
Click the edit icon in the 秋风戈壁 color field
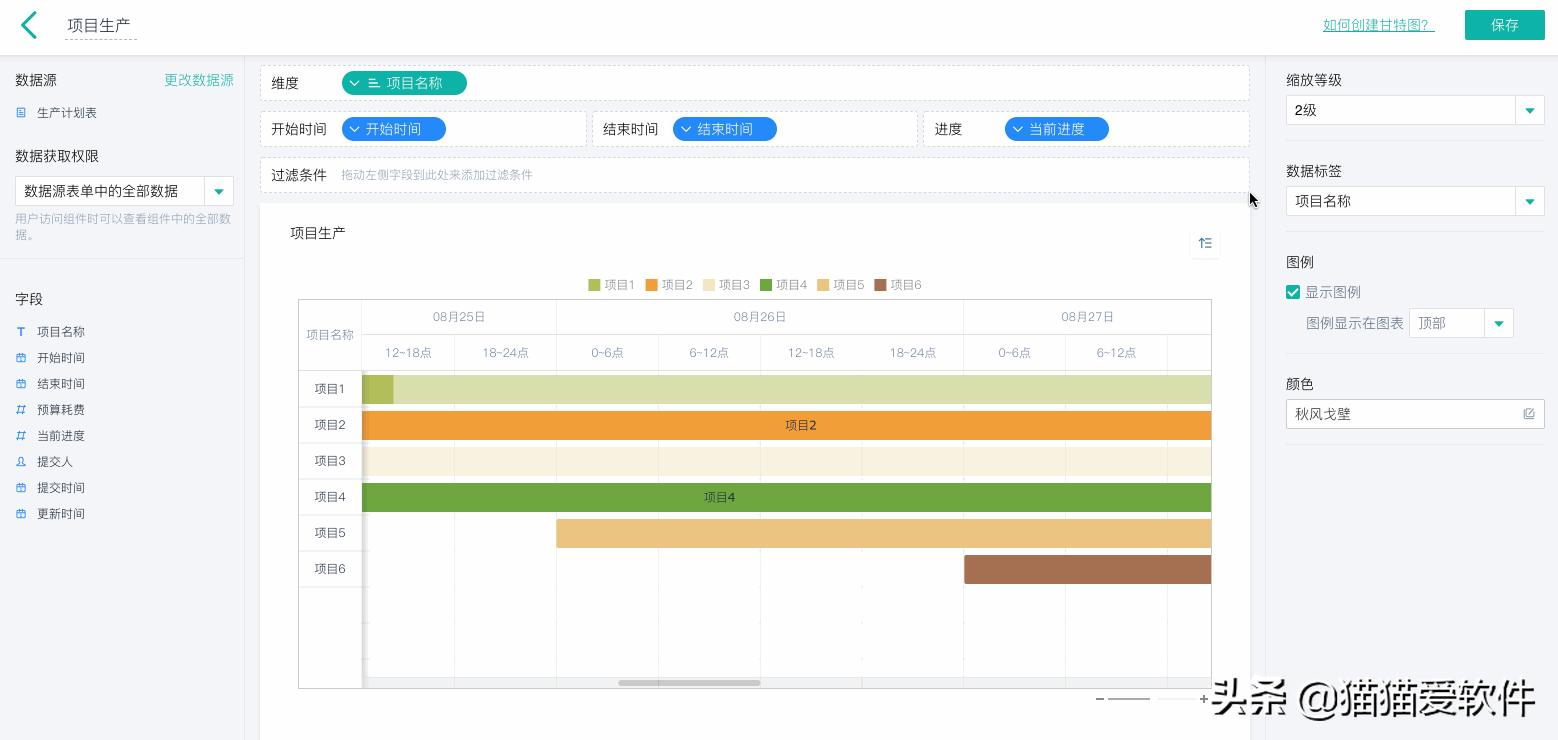pos(1528,414)
